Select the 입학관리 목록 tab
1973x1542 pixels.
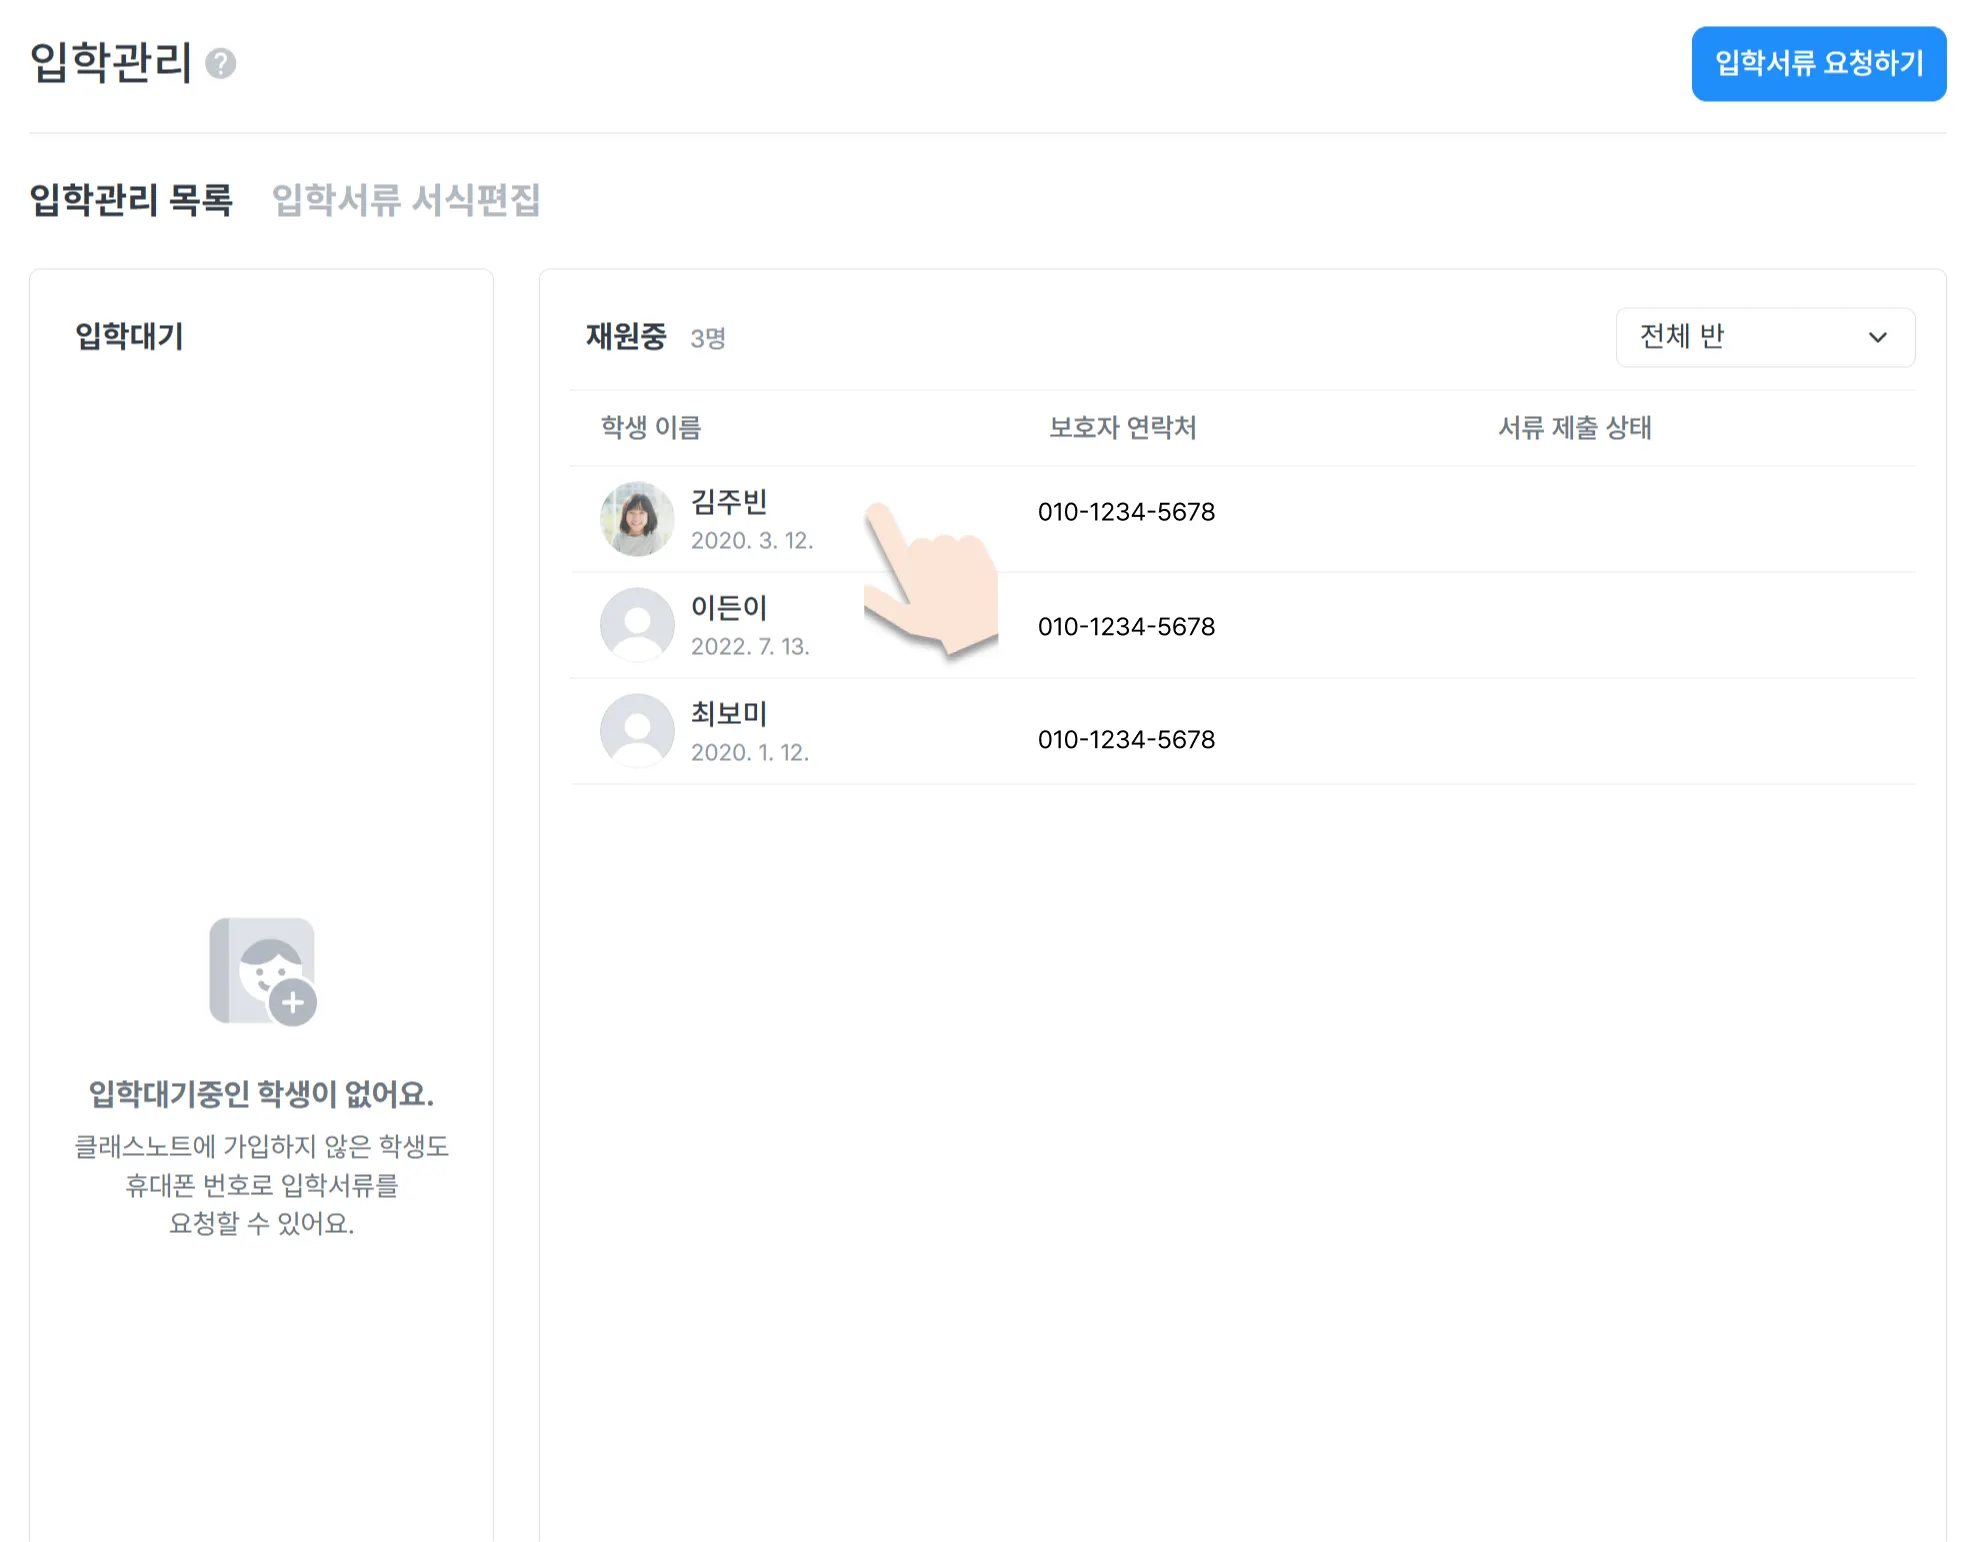click(131, 200)
